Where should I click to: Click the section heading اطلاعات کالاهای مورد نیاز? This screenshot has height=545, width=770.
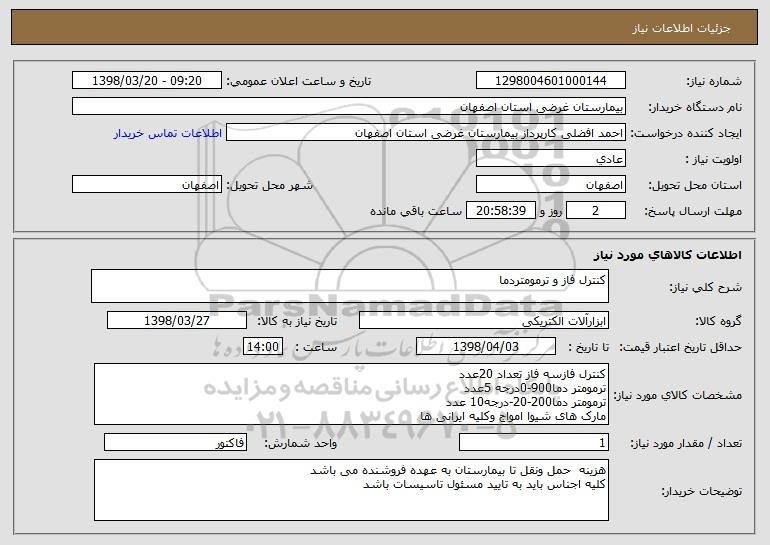point(667,255)
